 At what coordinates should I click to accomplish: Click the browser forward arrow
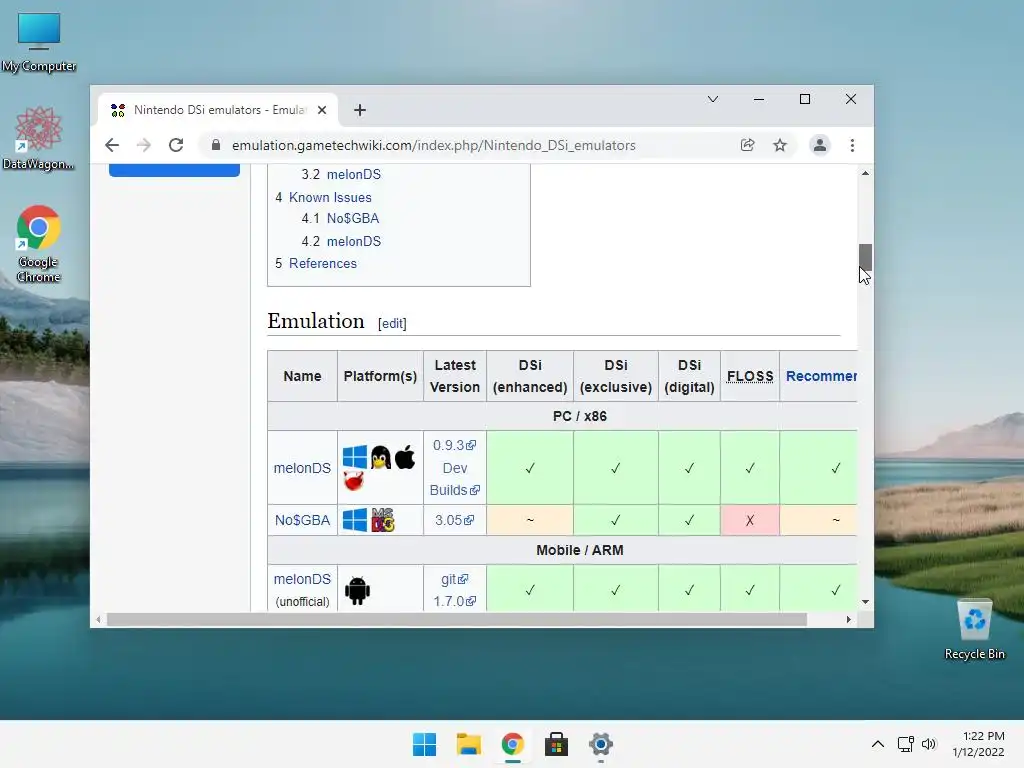pyautogui.click(x=144, y=145)
